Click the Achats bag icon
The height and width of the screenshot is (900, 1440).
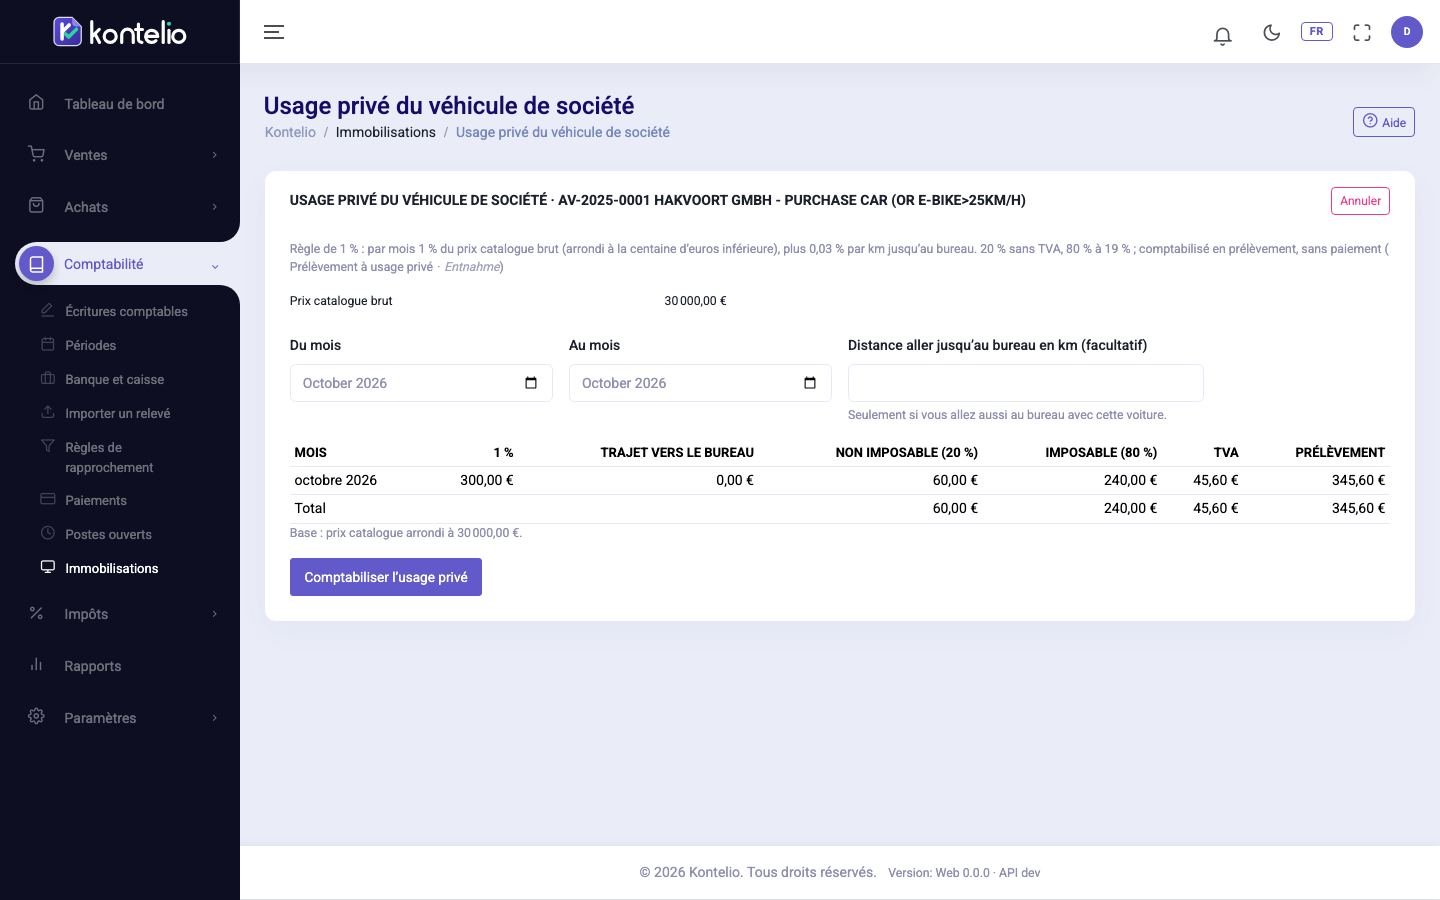pyautogui.click(x=37, y=205)
